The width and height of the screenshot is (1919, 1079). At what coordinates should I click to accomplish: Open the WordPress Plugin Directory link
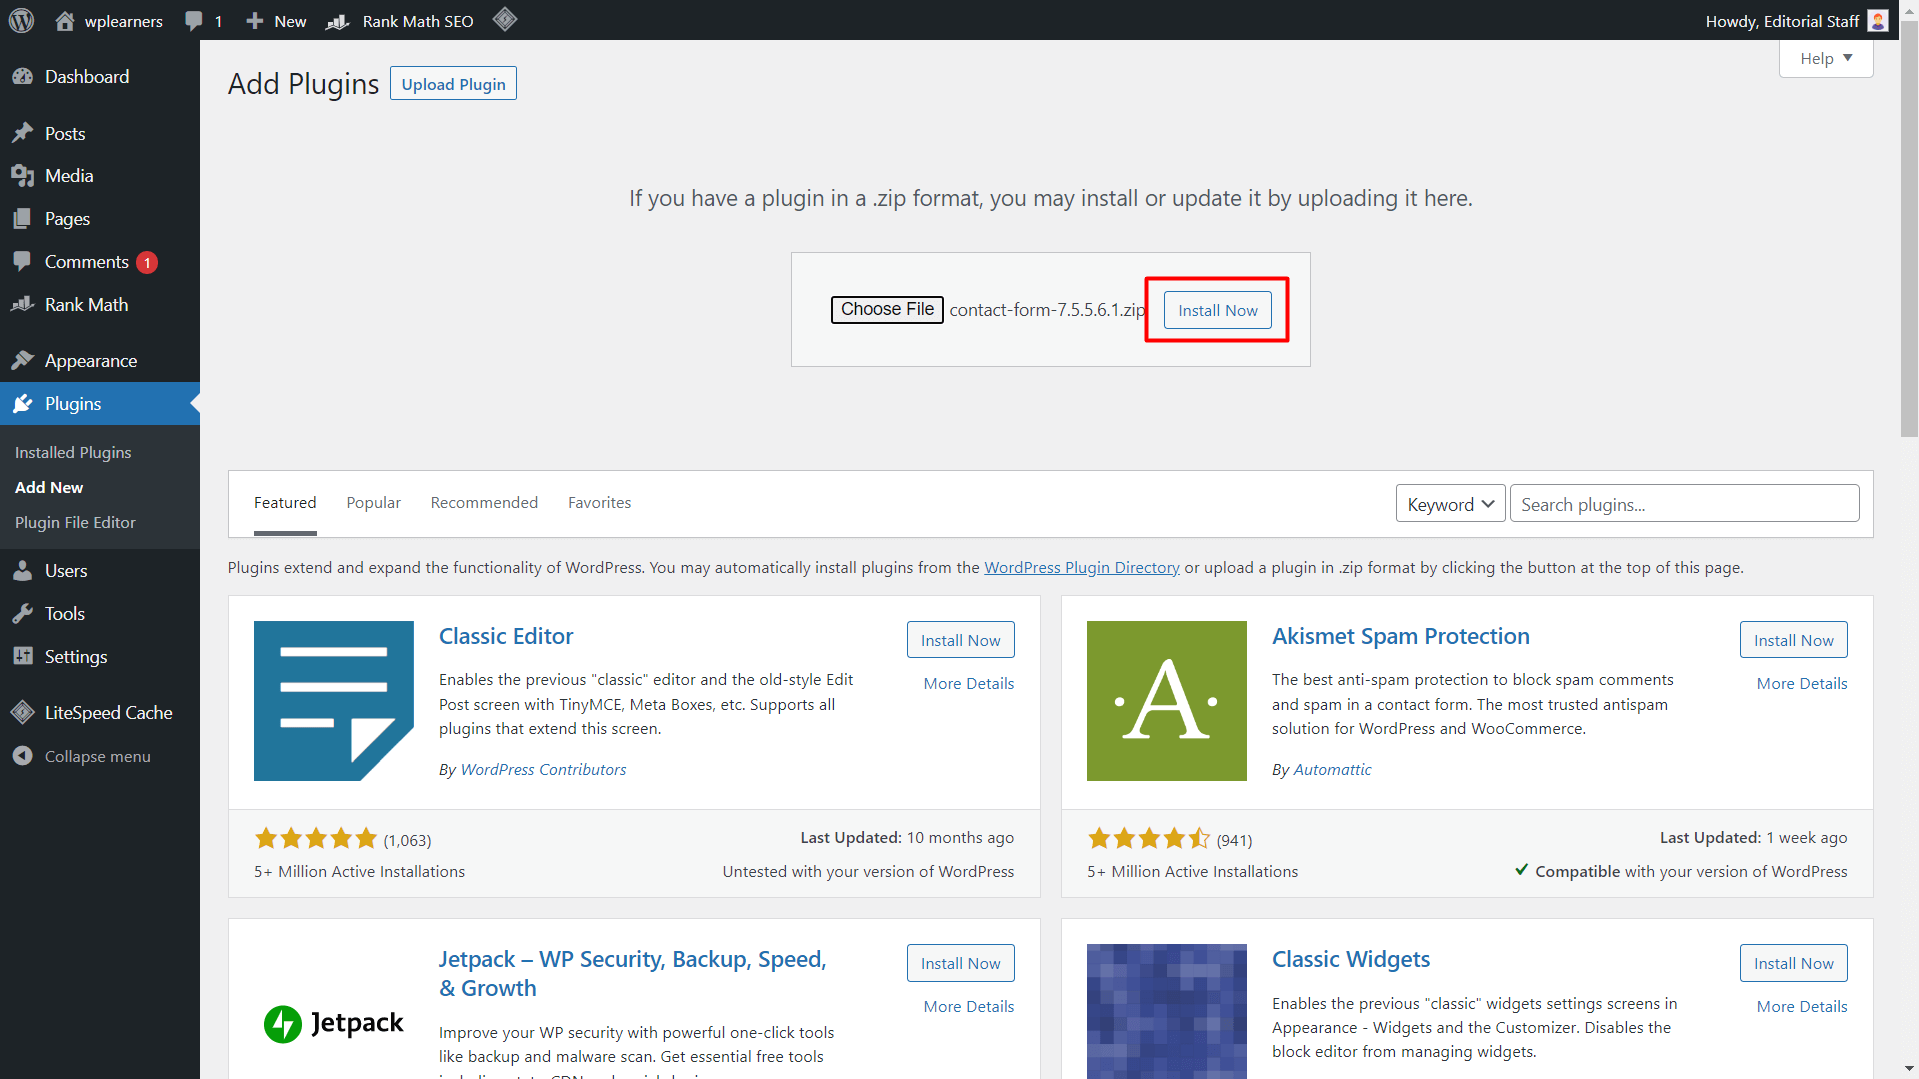point(1081,568)
